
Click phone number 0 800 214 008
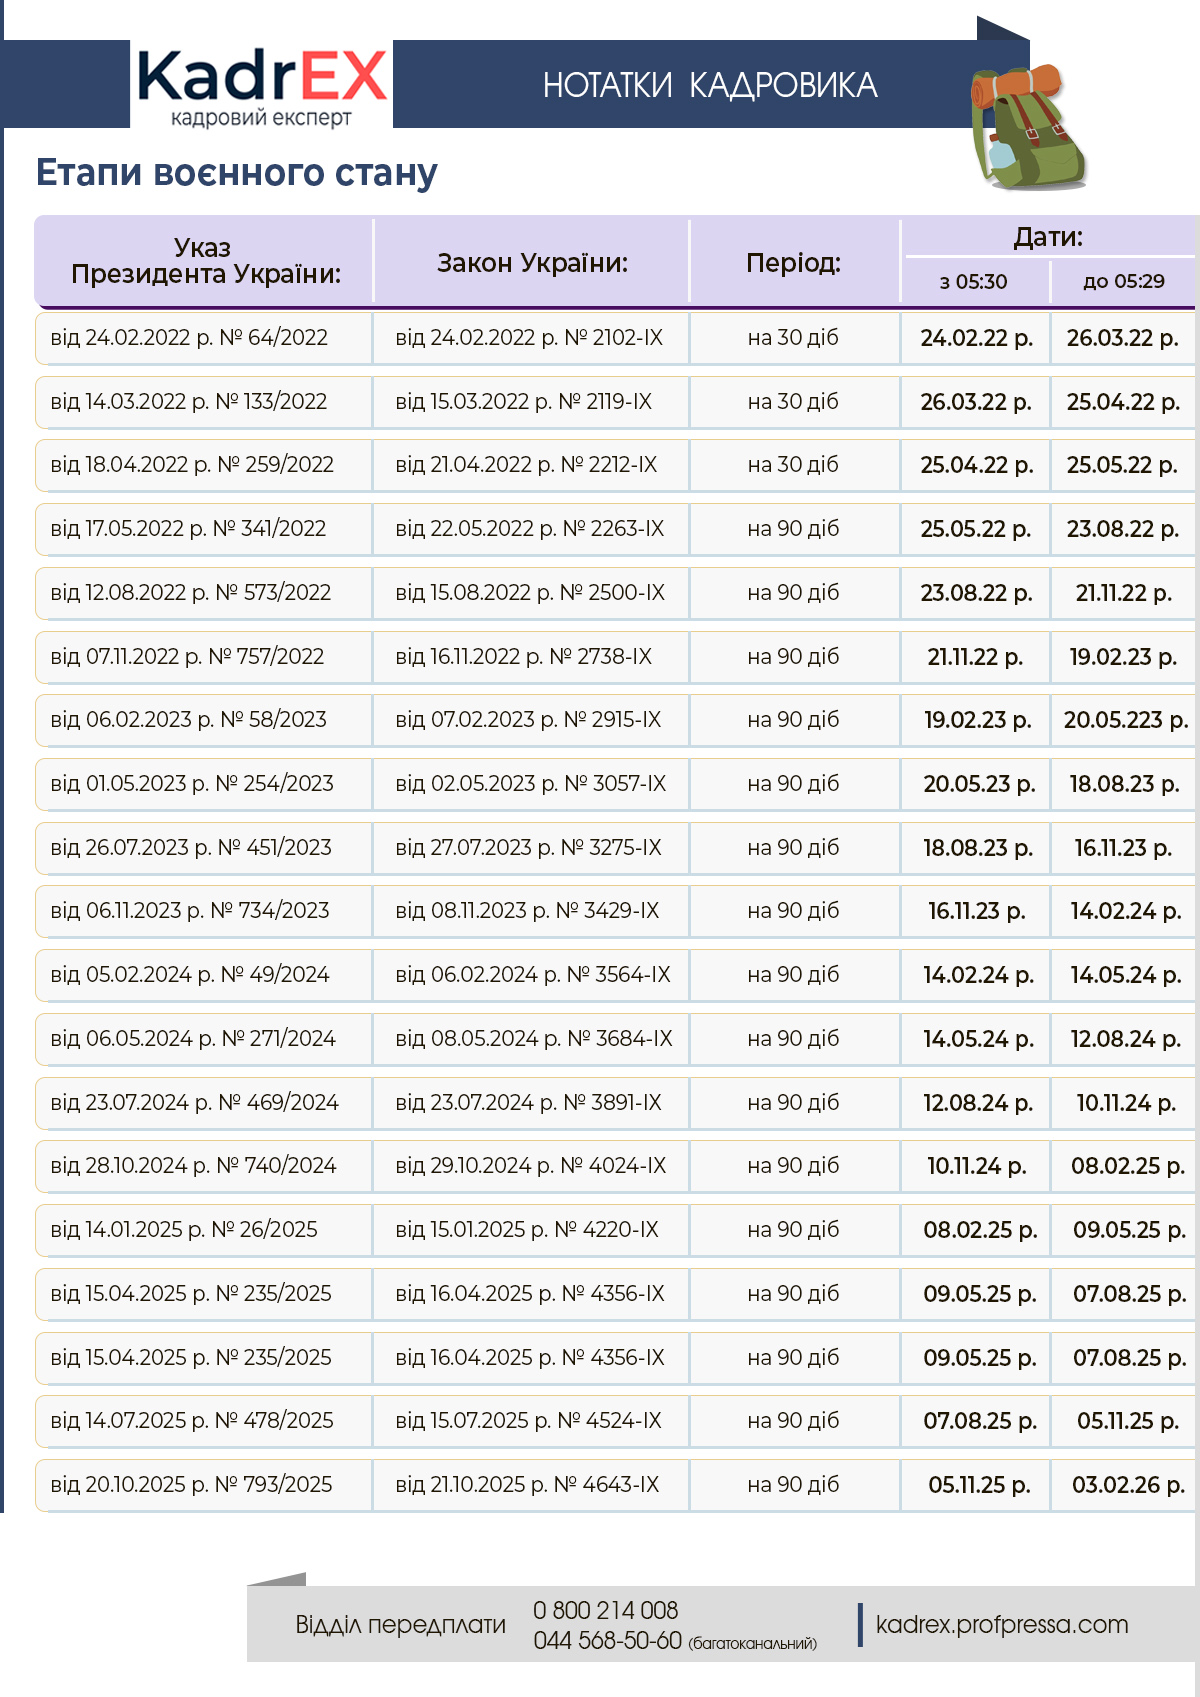(605, 1610)
